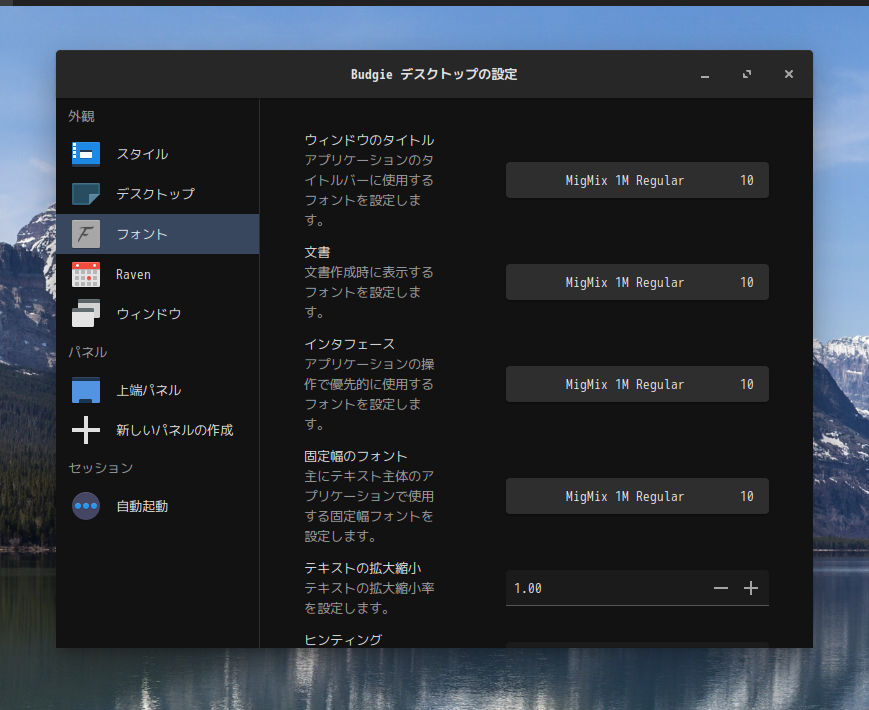This screenshot has height=710, width=869.
Task: Open the 自動起動 session settings
Action: 157,506
